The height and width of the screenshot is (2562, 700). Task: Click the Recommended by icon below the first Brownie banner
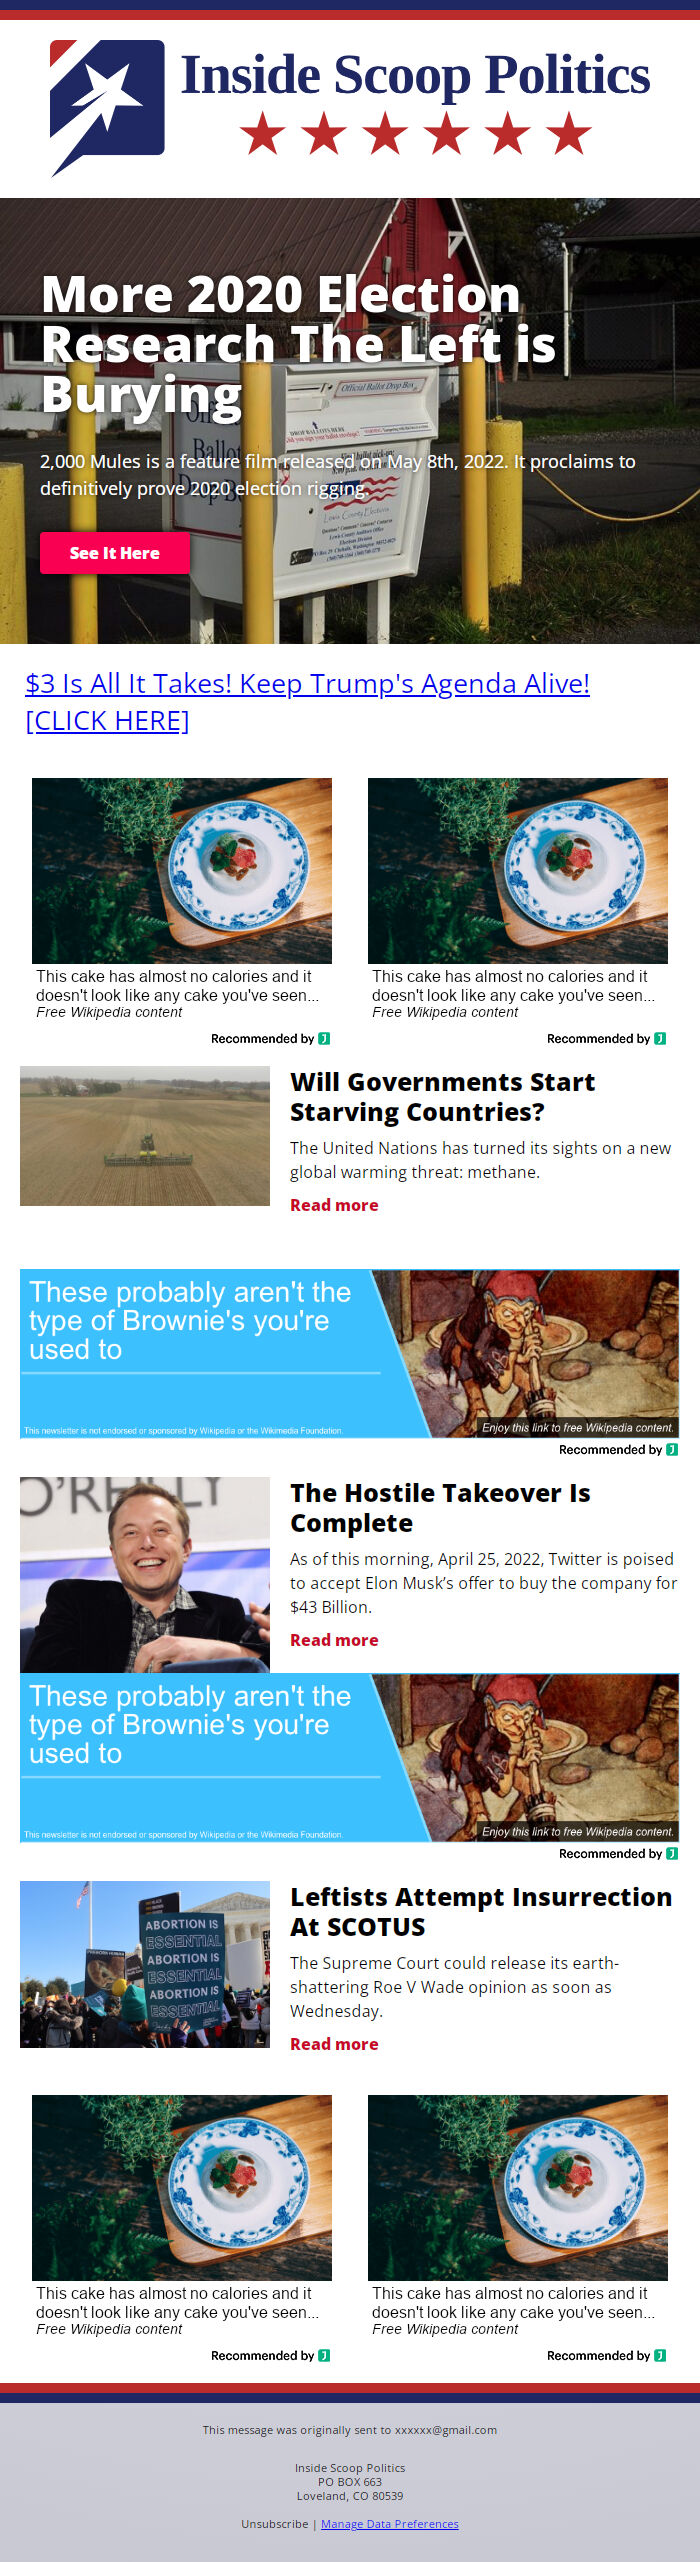(672, 1450)
